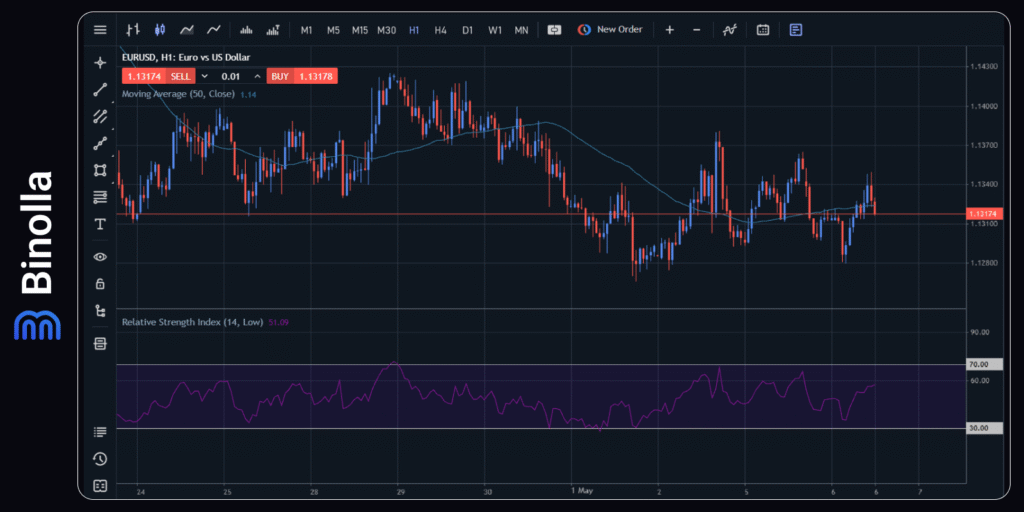Toggle the drawings lock icon
Image resolution: width=1024 pixels, height=512 pixels.
(100, 284)
